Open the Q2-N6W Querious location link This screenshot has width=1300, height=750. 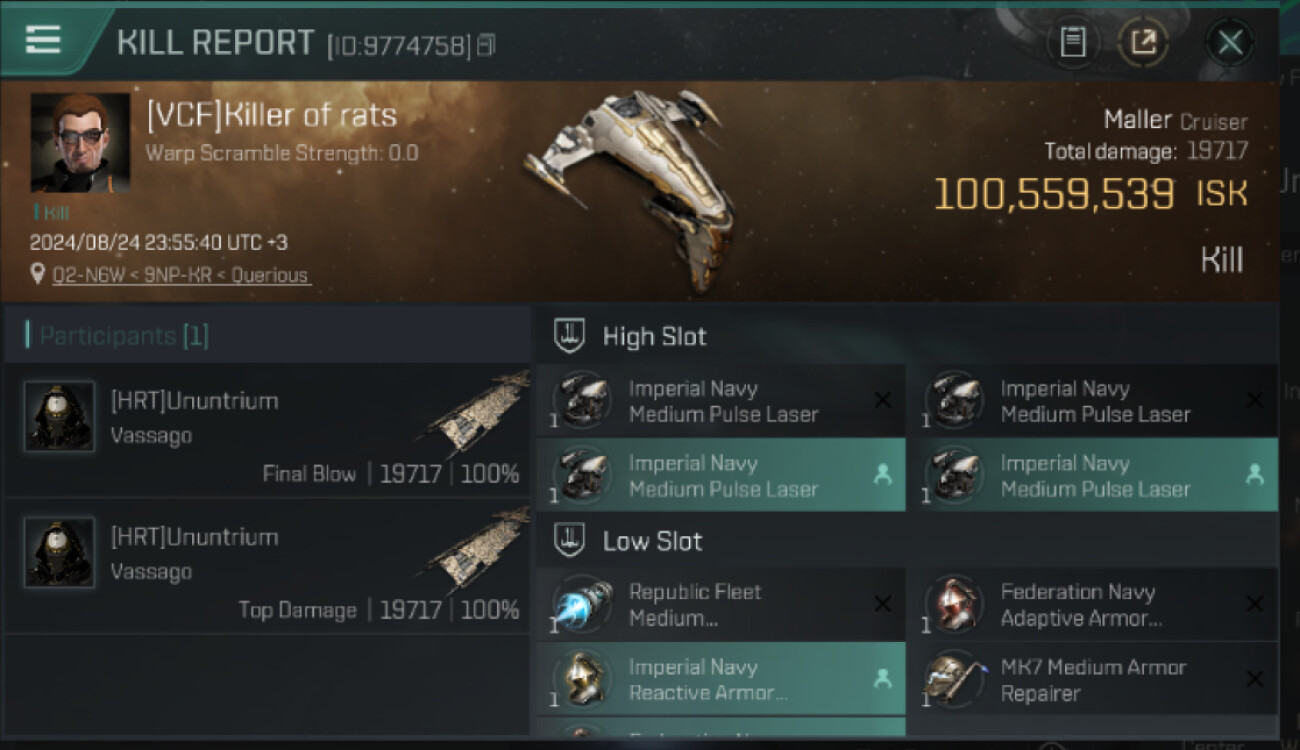(x=180, y=275)
